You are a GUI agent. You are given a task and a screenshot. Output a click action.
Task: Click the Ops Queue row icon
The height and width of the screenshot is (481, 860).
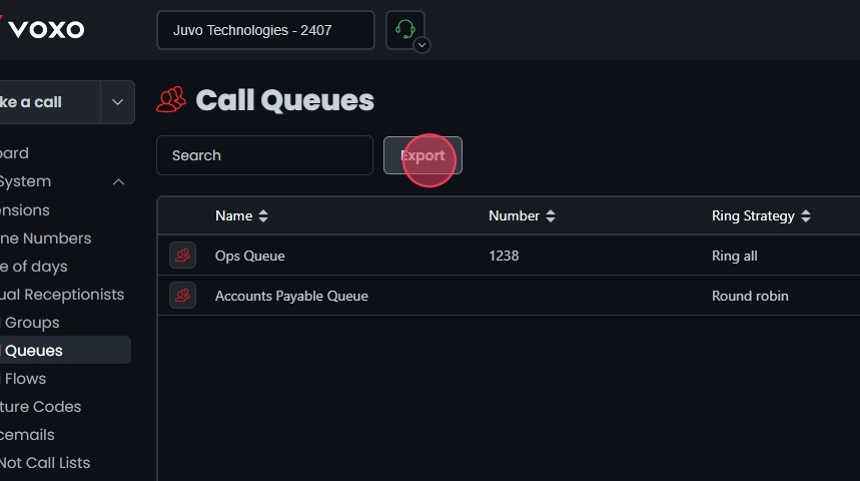pos(182,256)
